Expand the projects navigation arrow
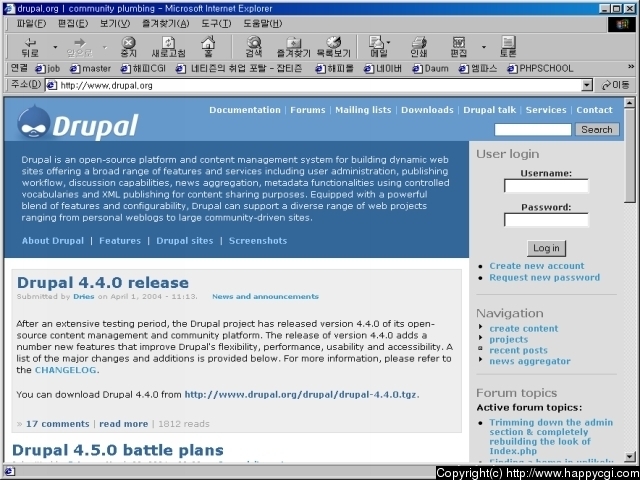 pos(481,338)
